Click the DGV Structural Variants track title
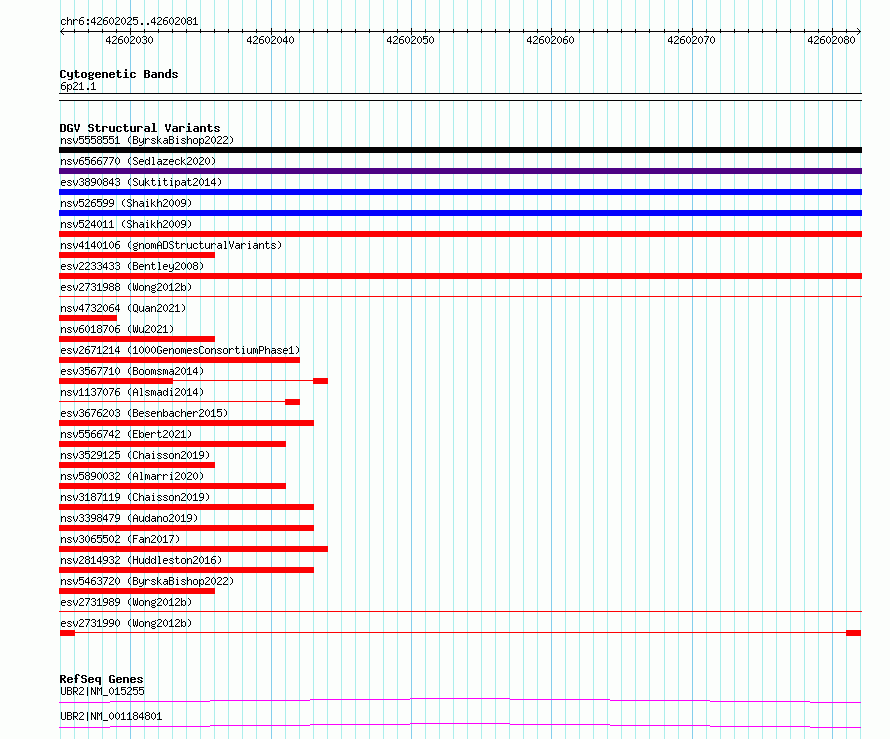Screen dimensions: 890x739 [140, 128]
